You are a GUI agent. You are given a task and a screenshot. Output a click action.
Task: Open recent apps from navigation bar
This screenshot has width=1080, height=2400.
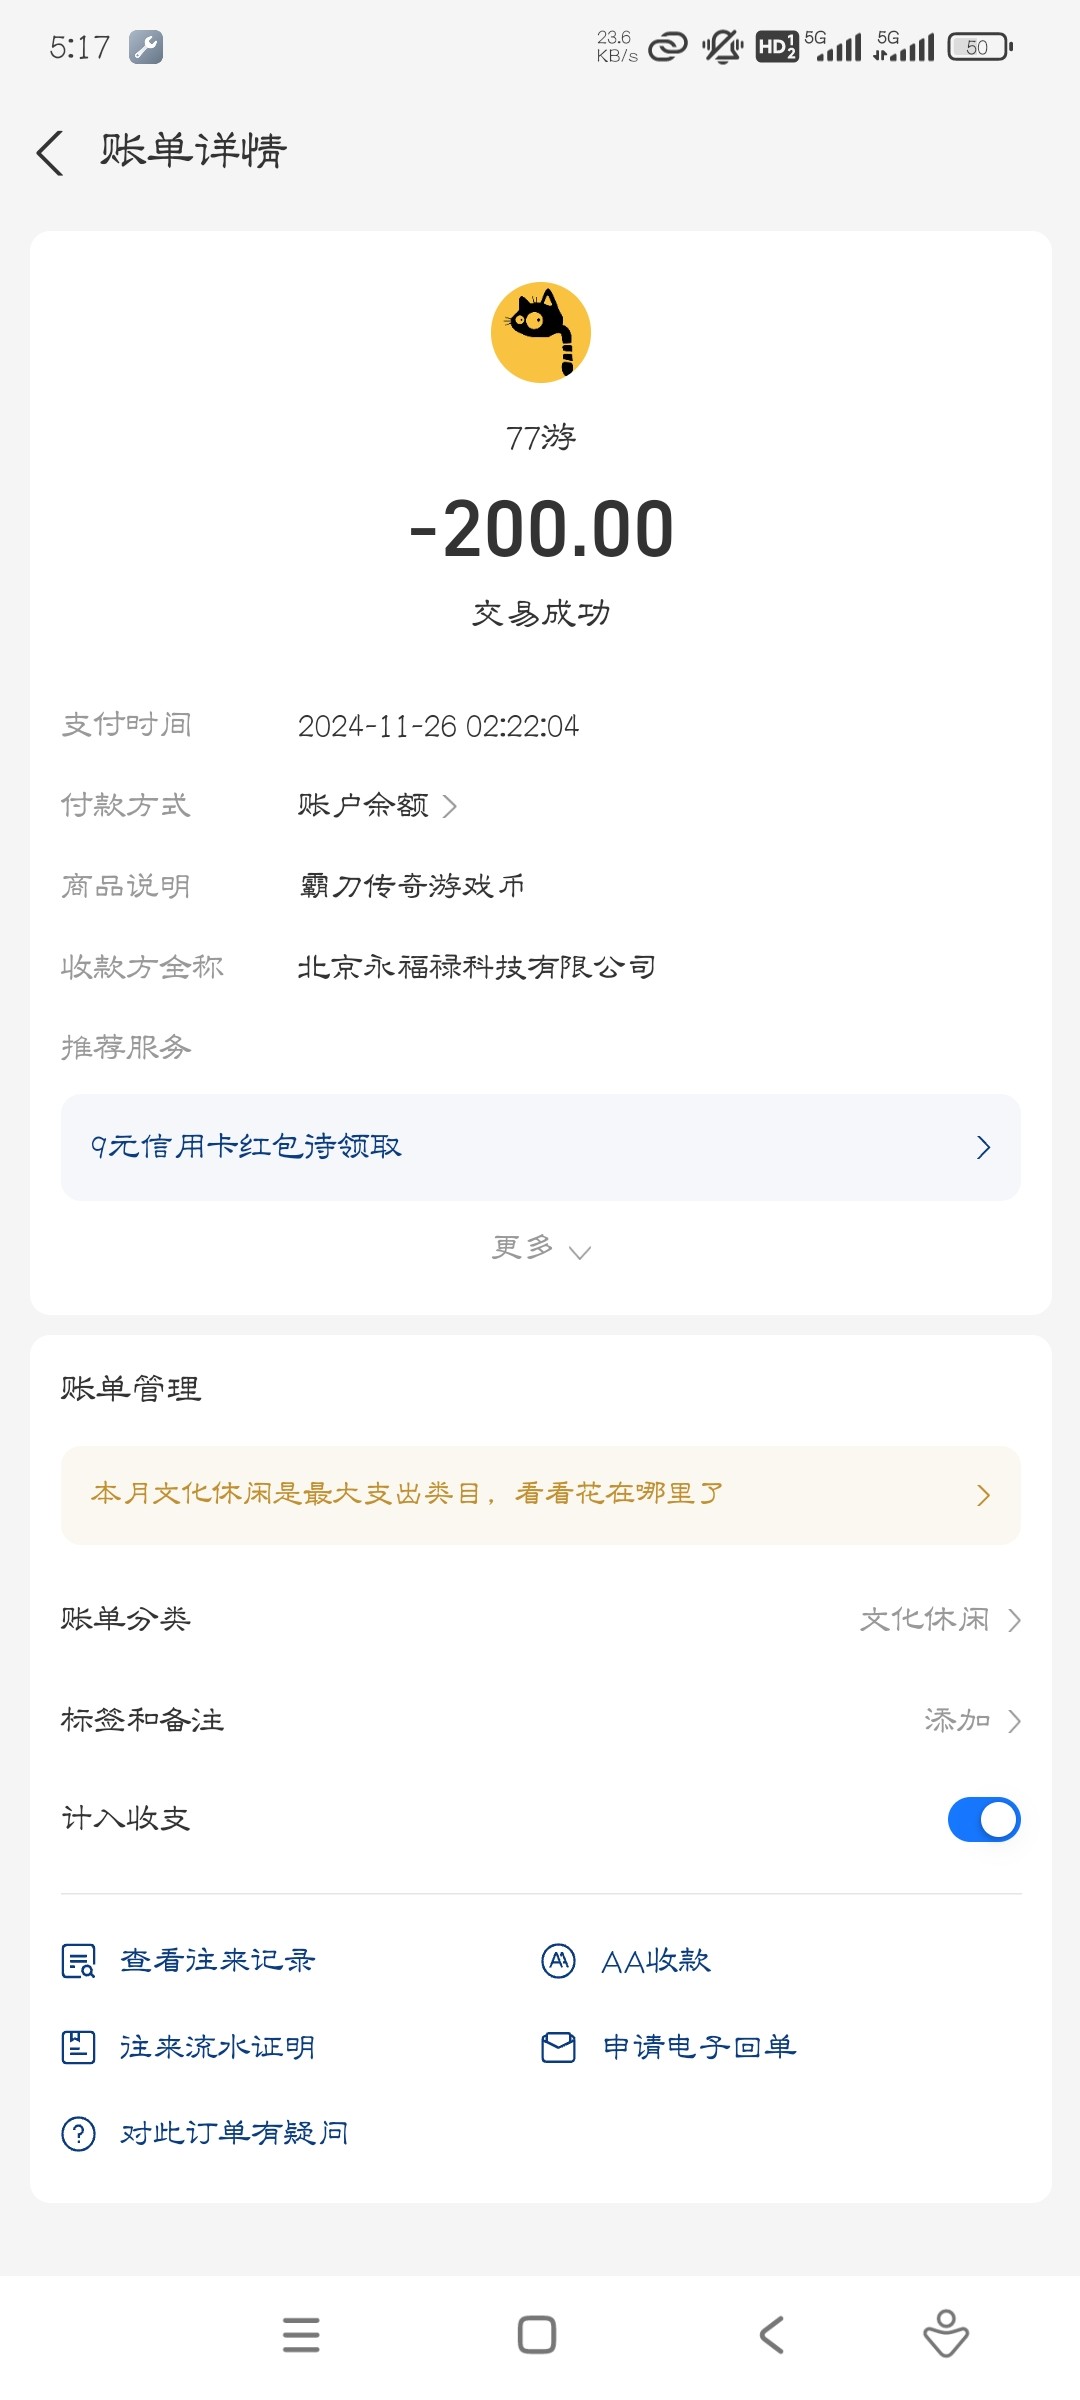(x=301, y=2335)
